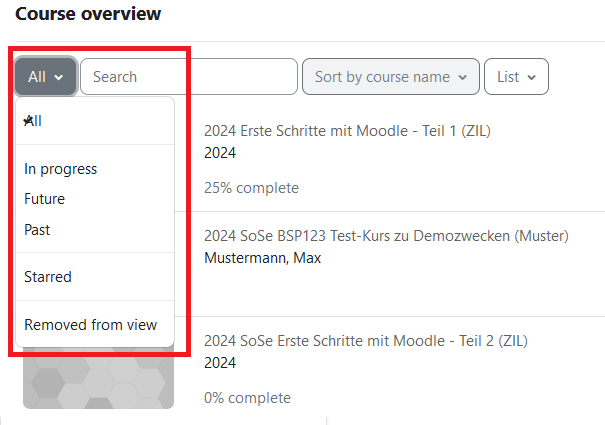Choose In progress from the filter menu

61,169
